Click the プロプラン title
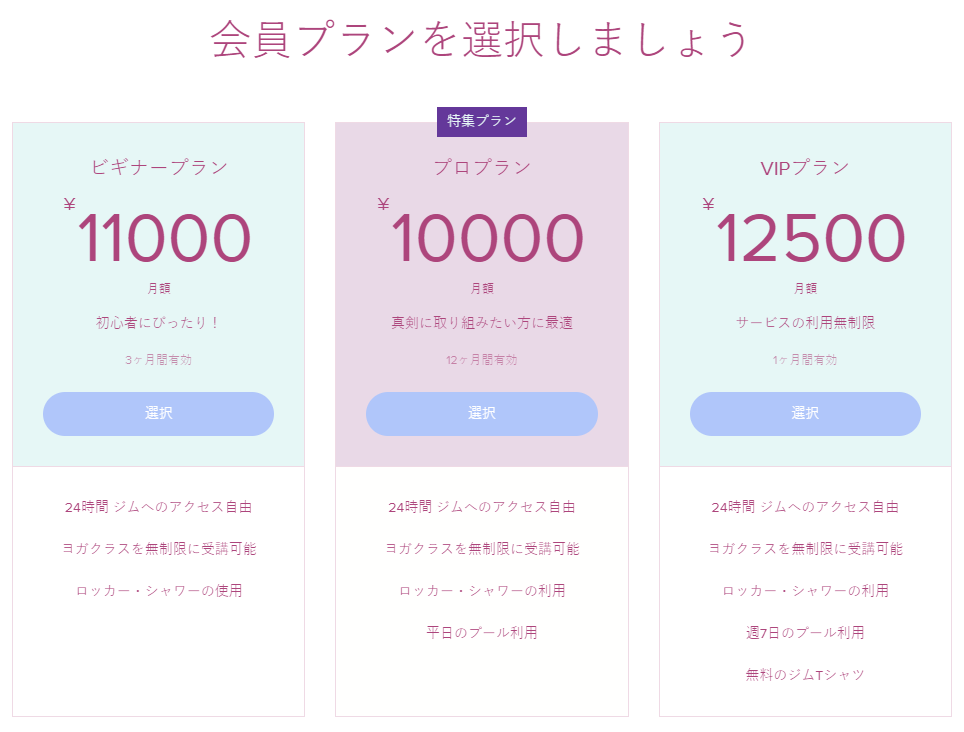 pyautogui.click(x=482, y=167)
